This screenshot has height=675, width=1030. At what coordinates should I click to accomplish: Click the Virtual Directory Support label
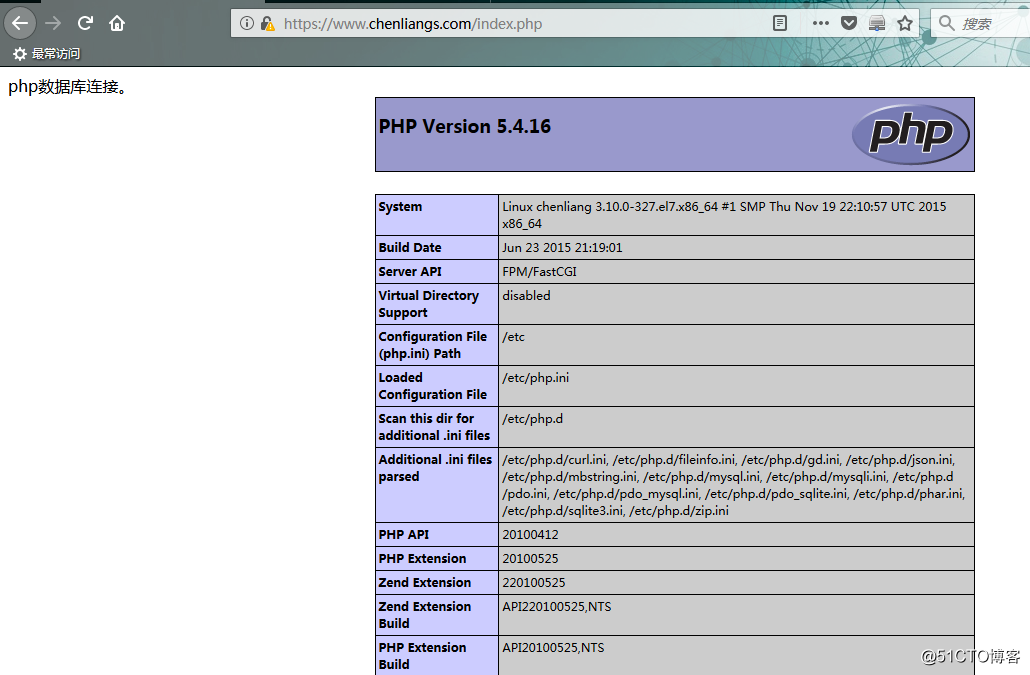click(428, 304)
